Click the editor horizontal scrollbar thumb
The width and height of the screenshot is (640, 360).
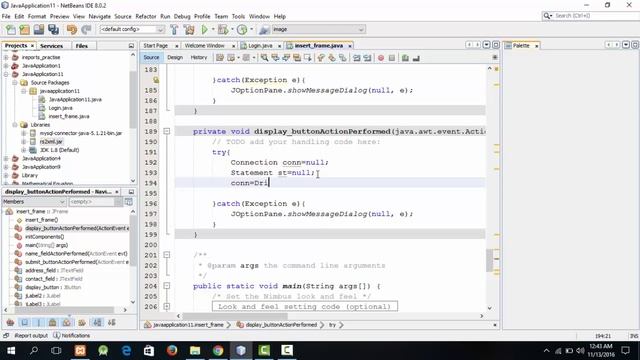[x=235, y=316]
